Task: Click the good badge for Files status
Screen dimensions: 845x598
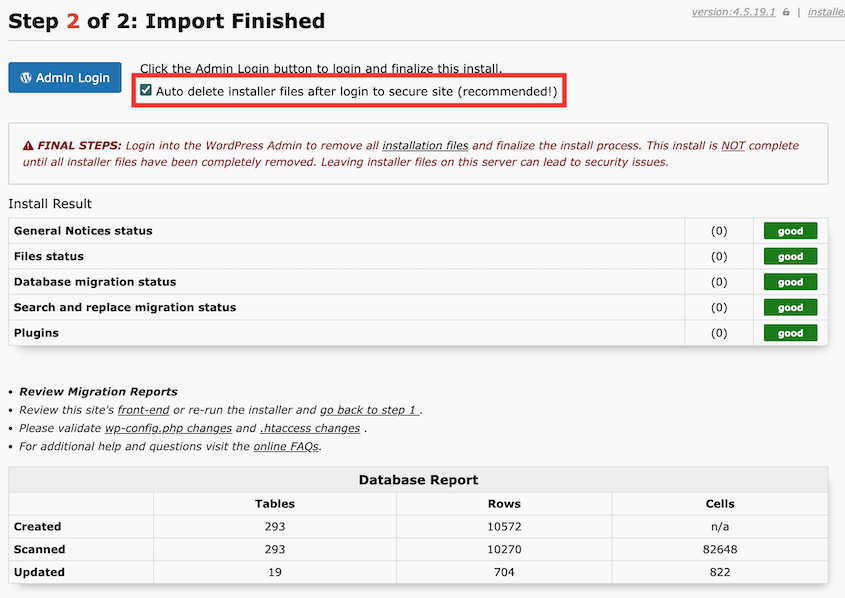Action: tap(790, 256)
